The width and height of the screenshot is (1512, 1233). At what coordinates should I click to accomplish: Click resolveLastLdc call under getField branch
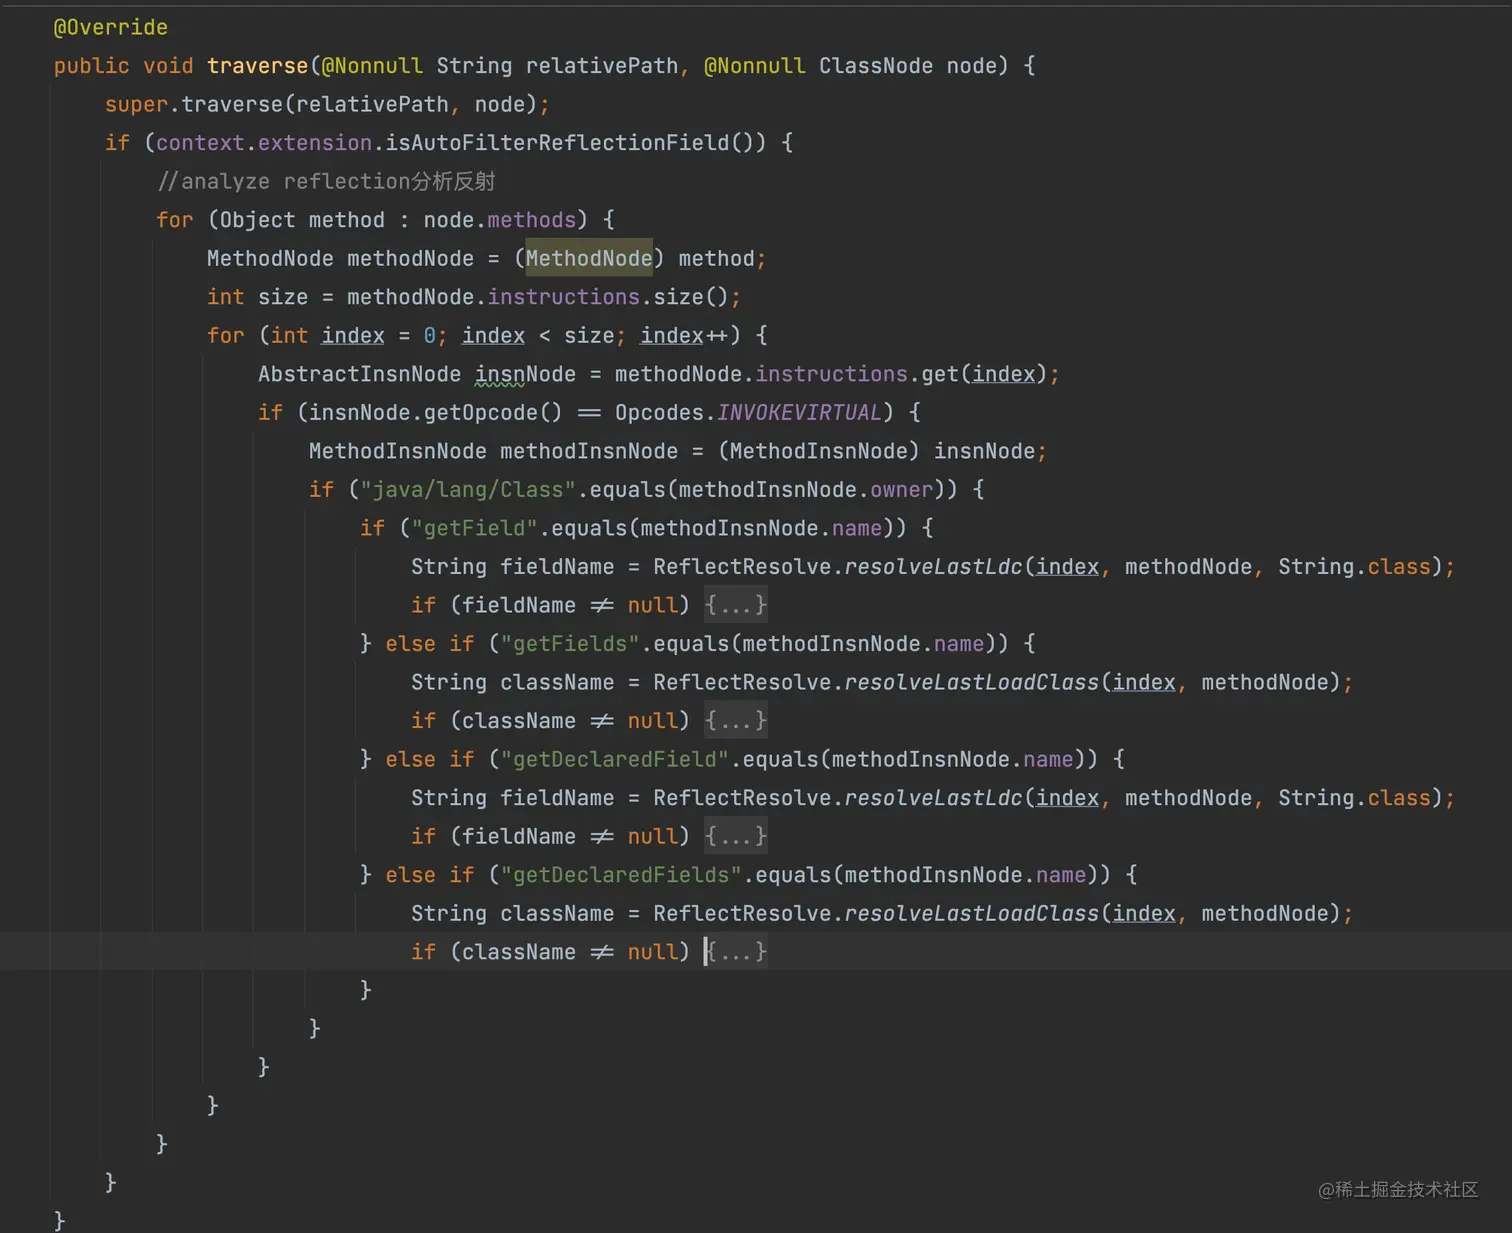[933, 567]
